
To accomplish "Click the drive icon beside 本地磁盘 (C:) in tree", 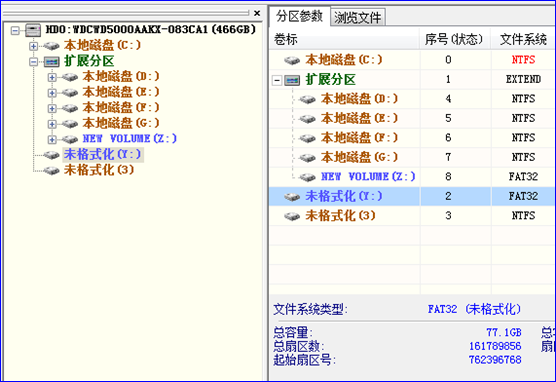I will pyautogui.click(x=51, y=46).
